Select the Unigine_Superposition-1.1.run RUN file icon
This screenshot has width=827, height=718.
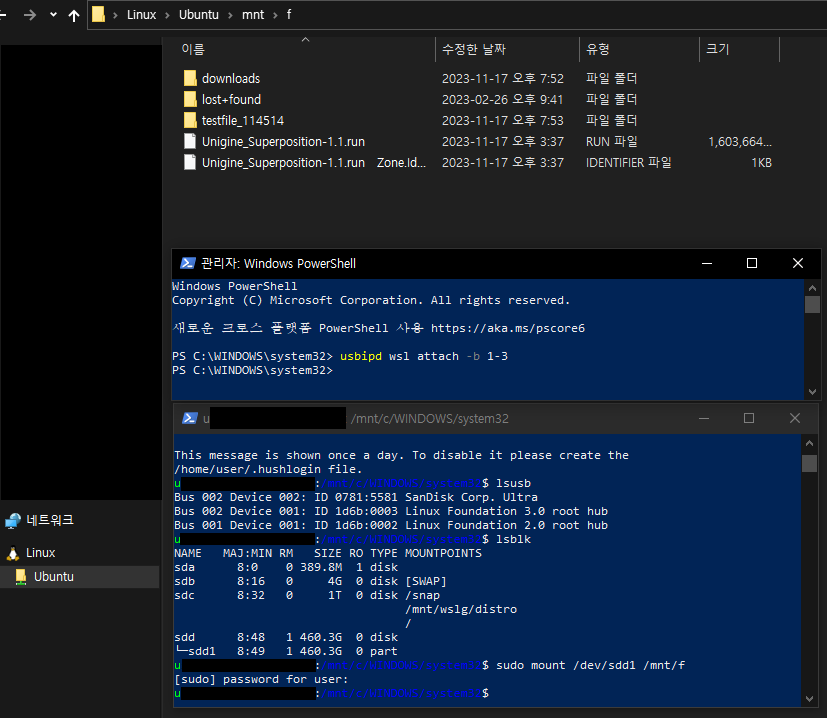[x=190, y=141]
